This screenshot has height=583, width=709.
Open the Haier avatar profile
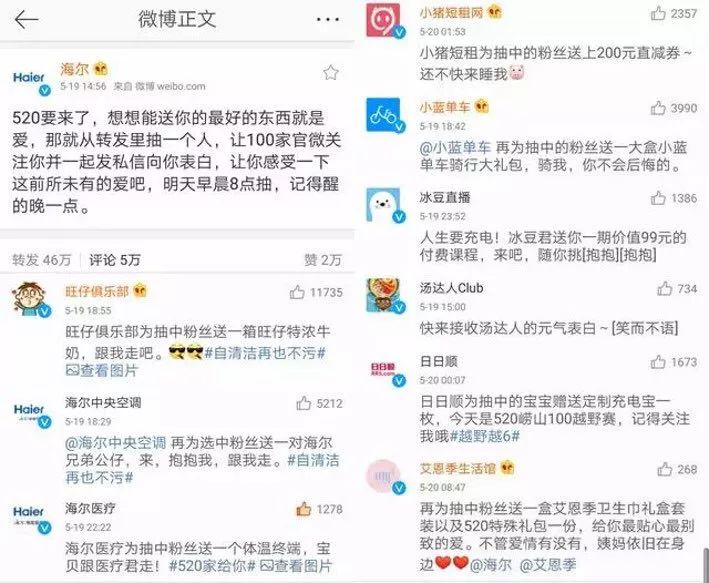(31, 81)
